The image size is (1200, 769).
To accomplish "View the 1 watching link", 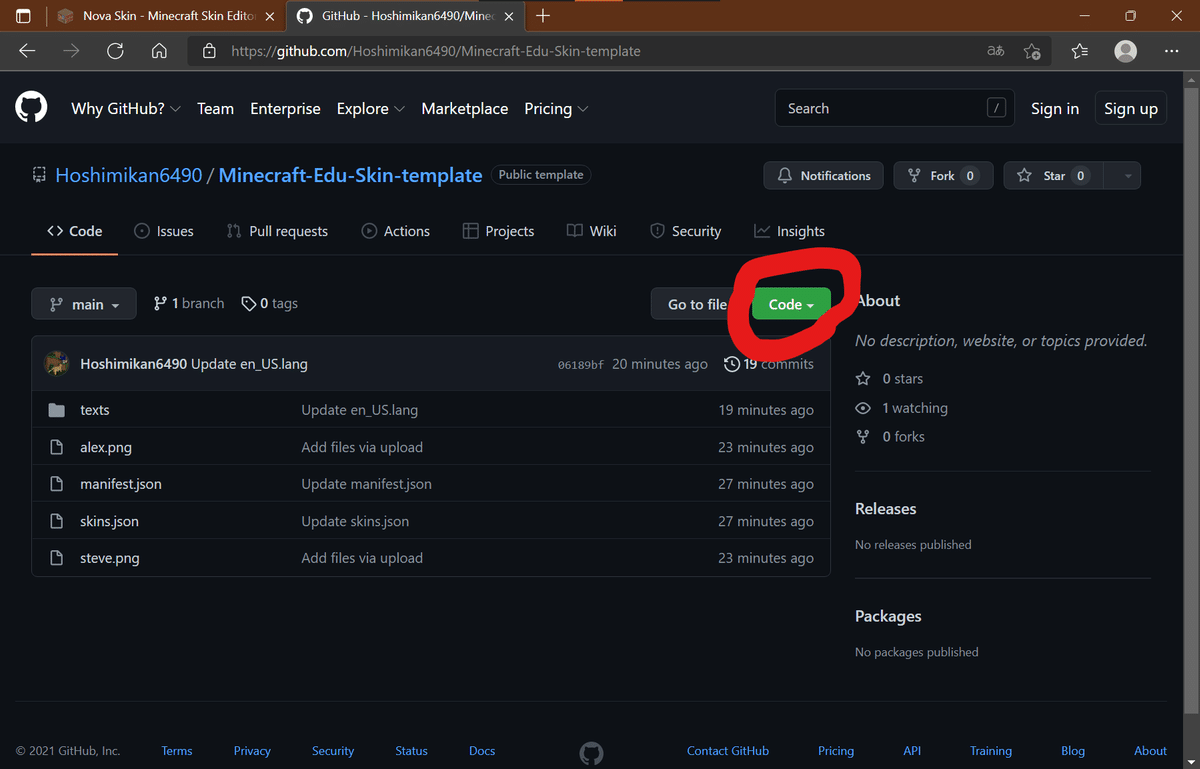I will (902, 408).
